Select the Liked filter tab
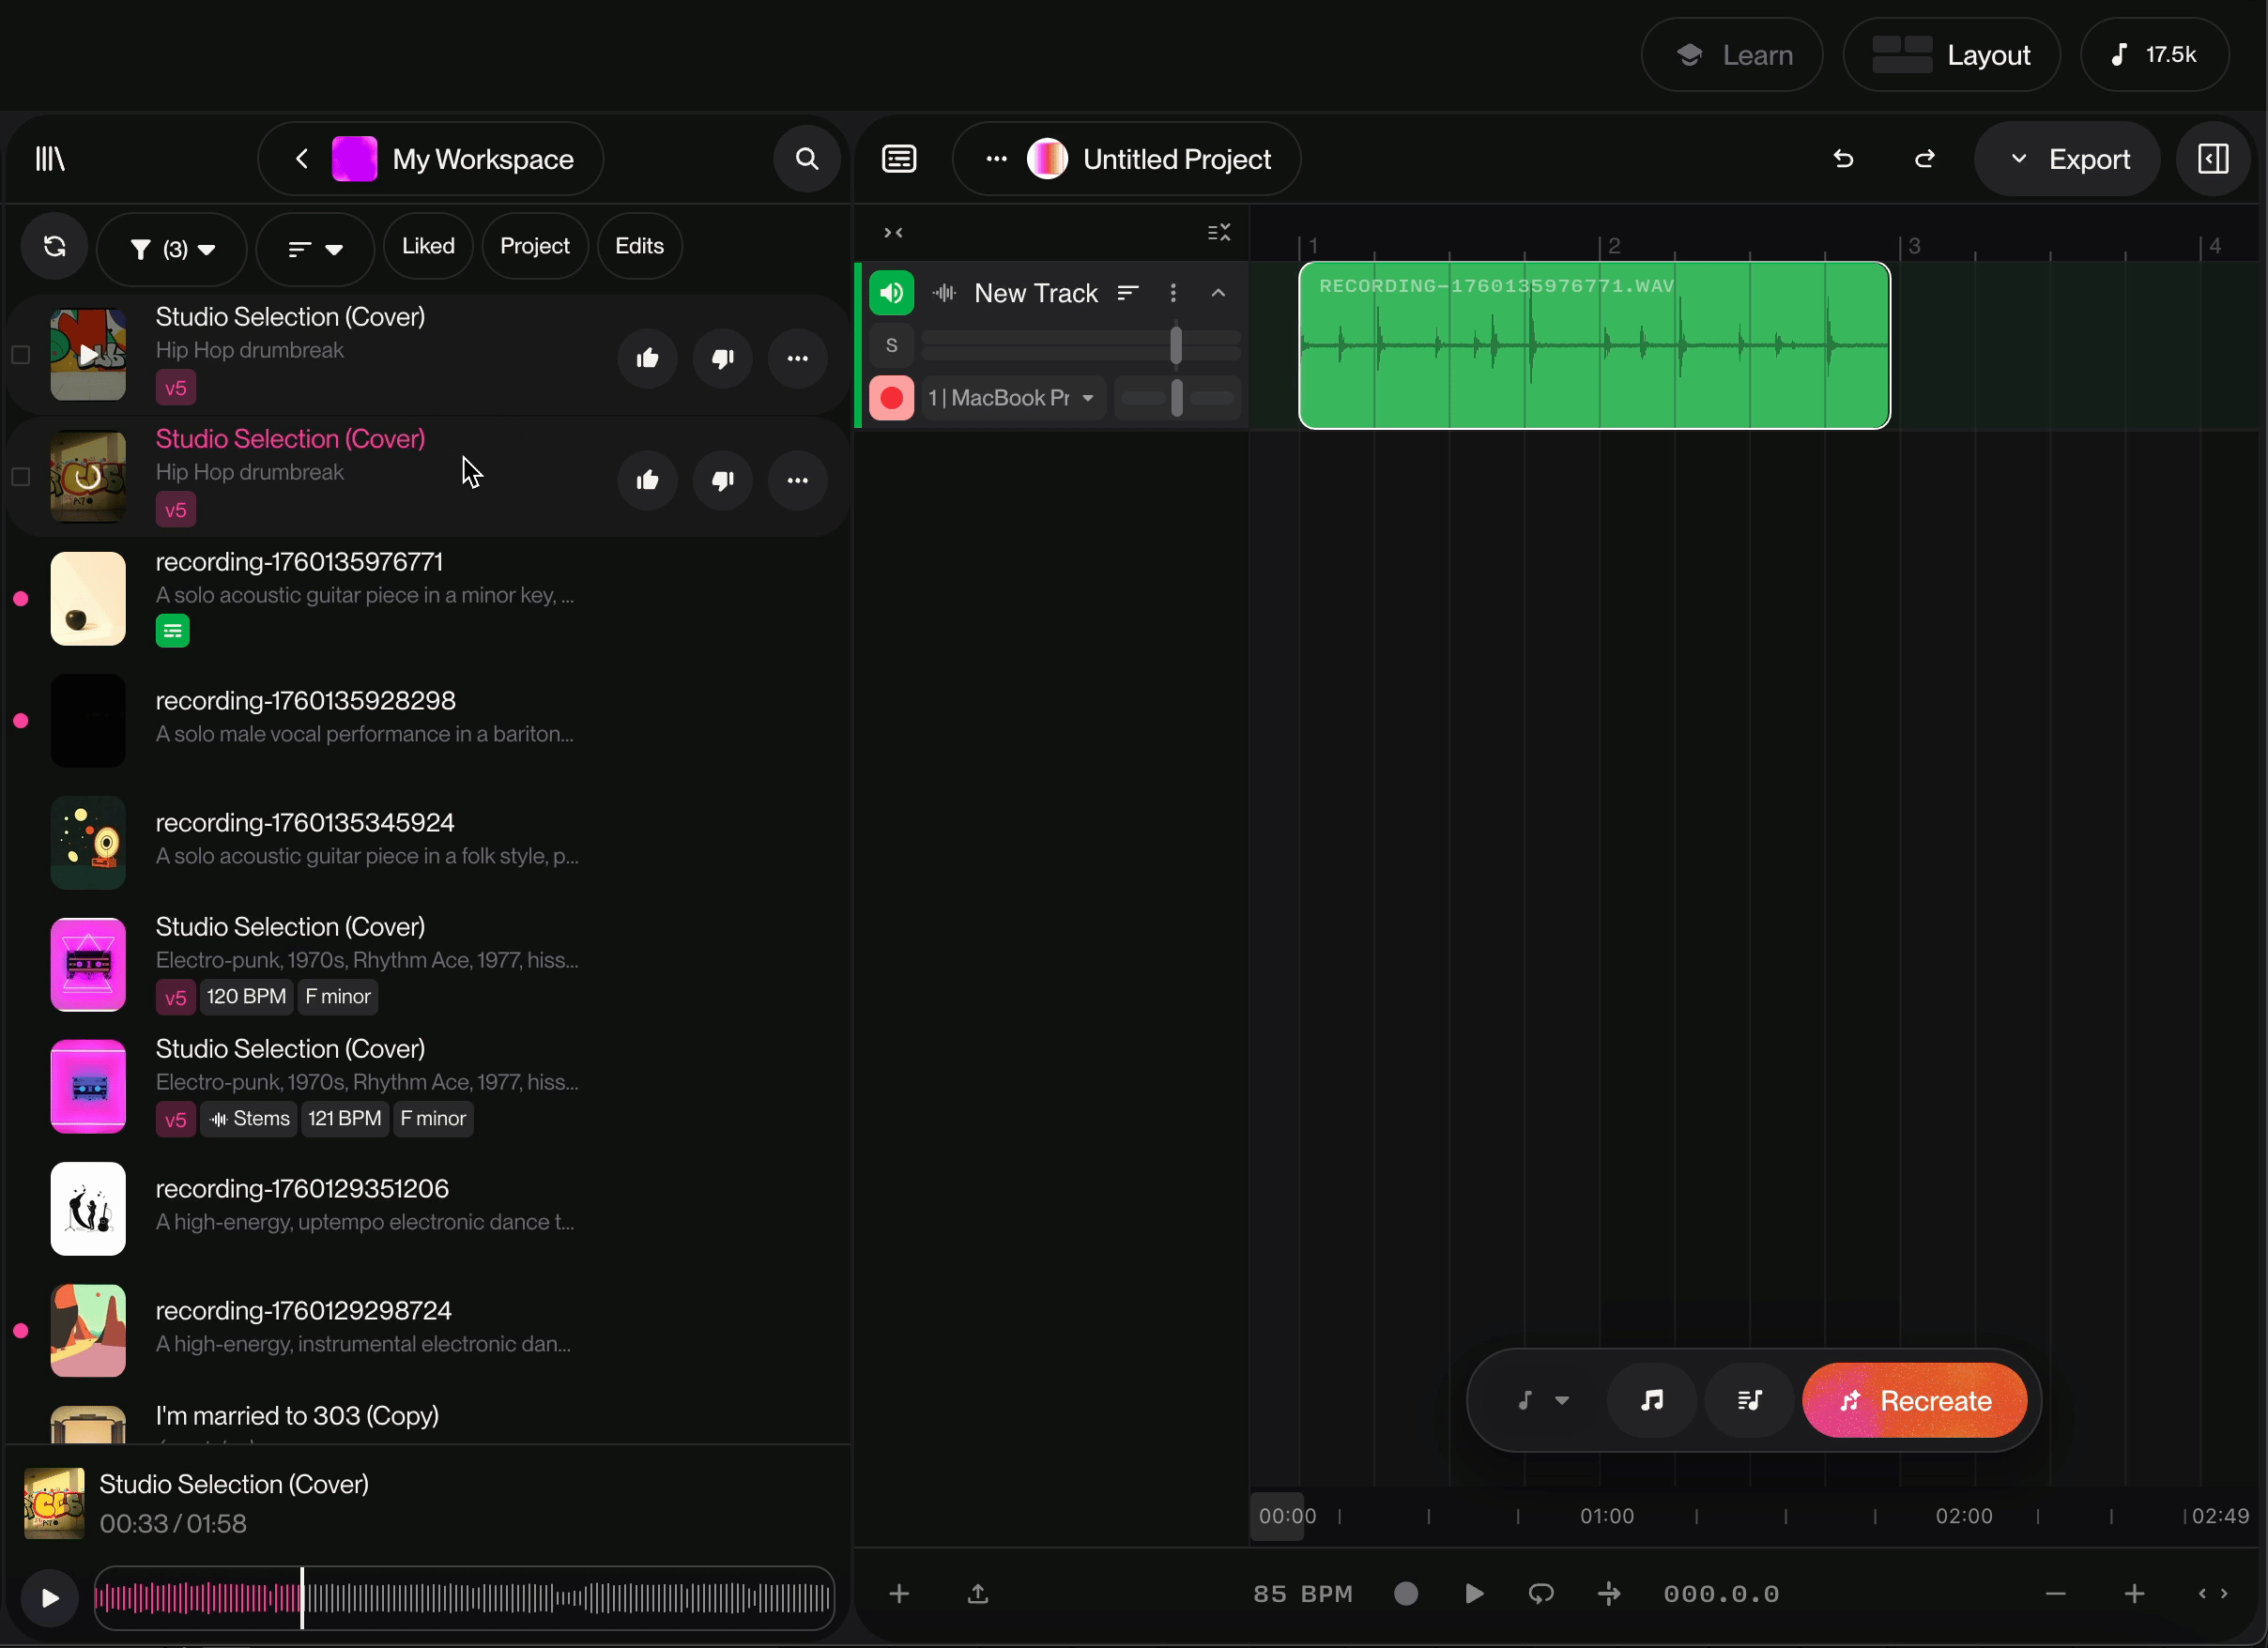2268x1648 pixels. tap(428, 246)
